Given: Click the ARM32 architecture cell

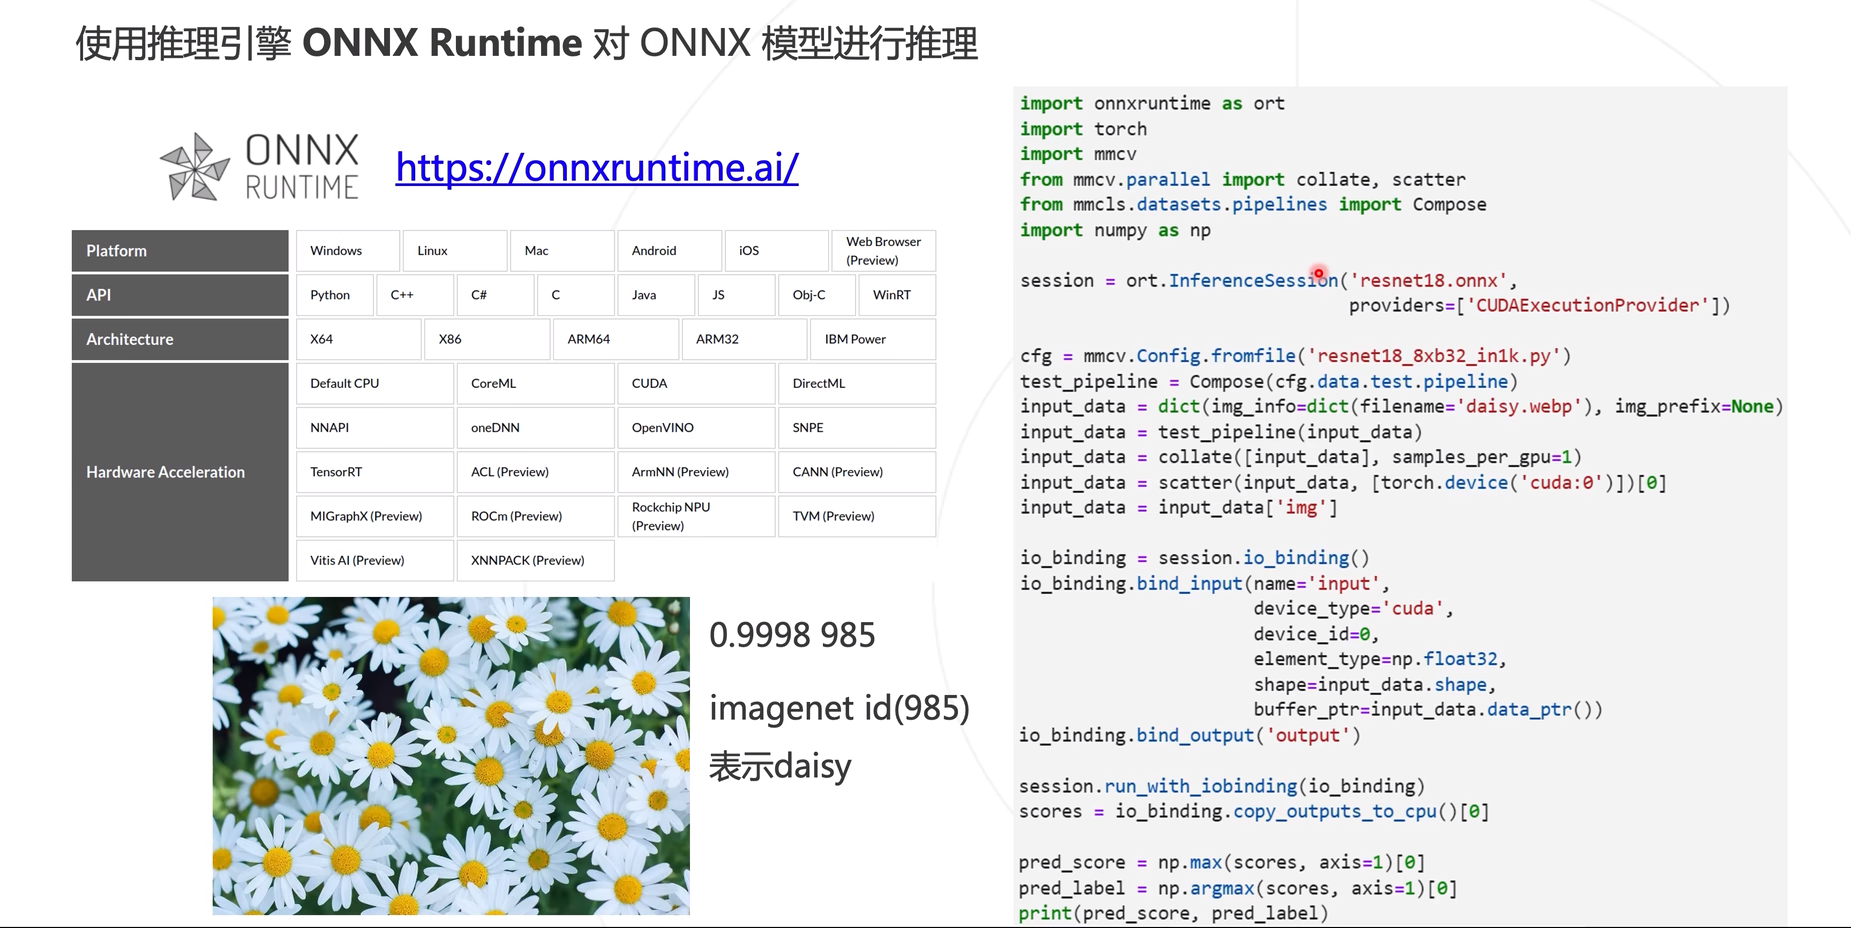Looking at the screenshot, I should pos(744,339).
